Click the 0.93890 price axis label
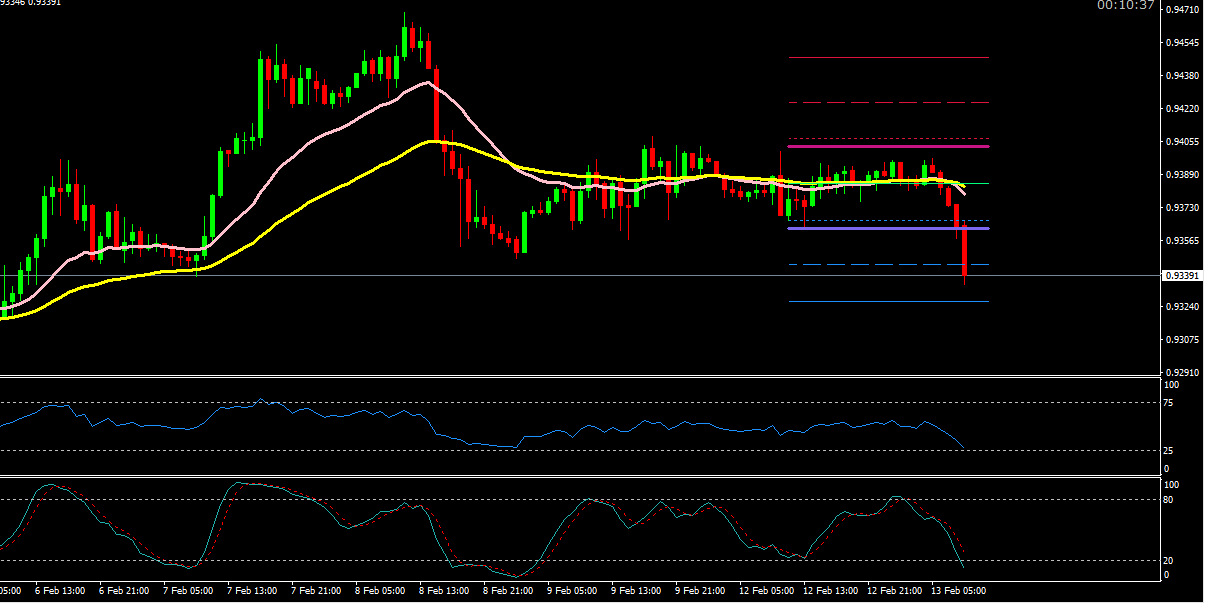This screenshot has width=1205, height=603. tap(1185, 175)
